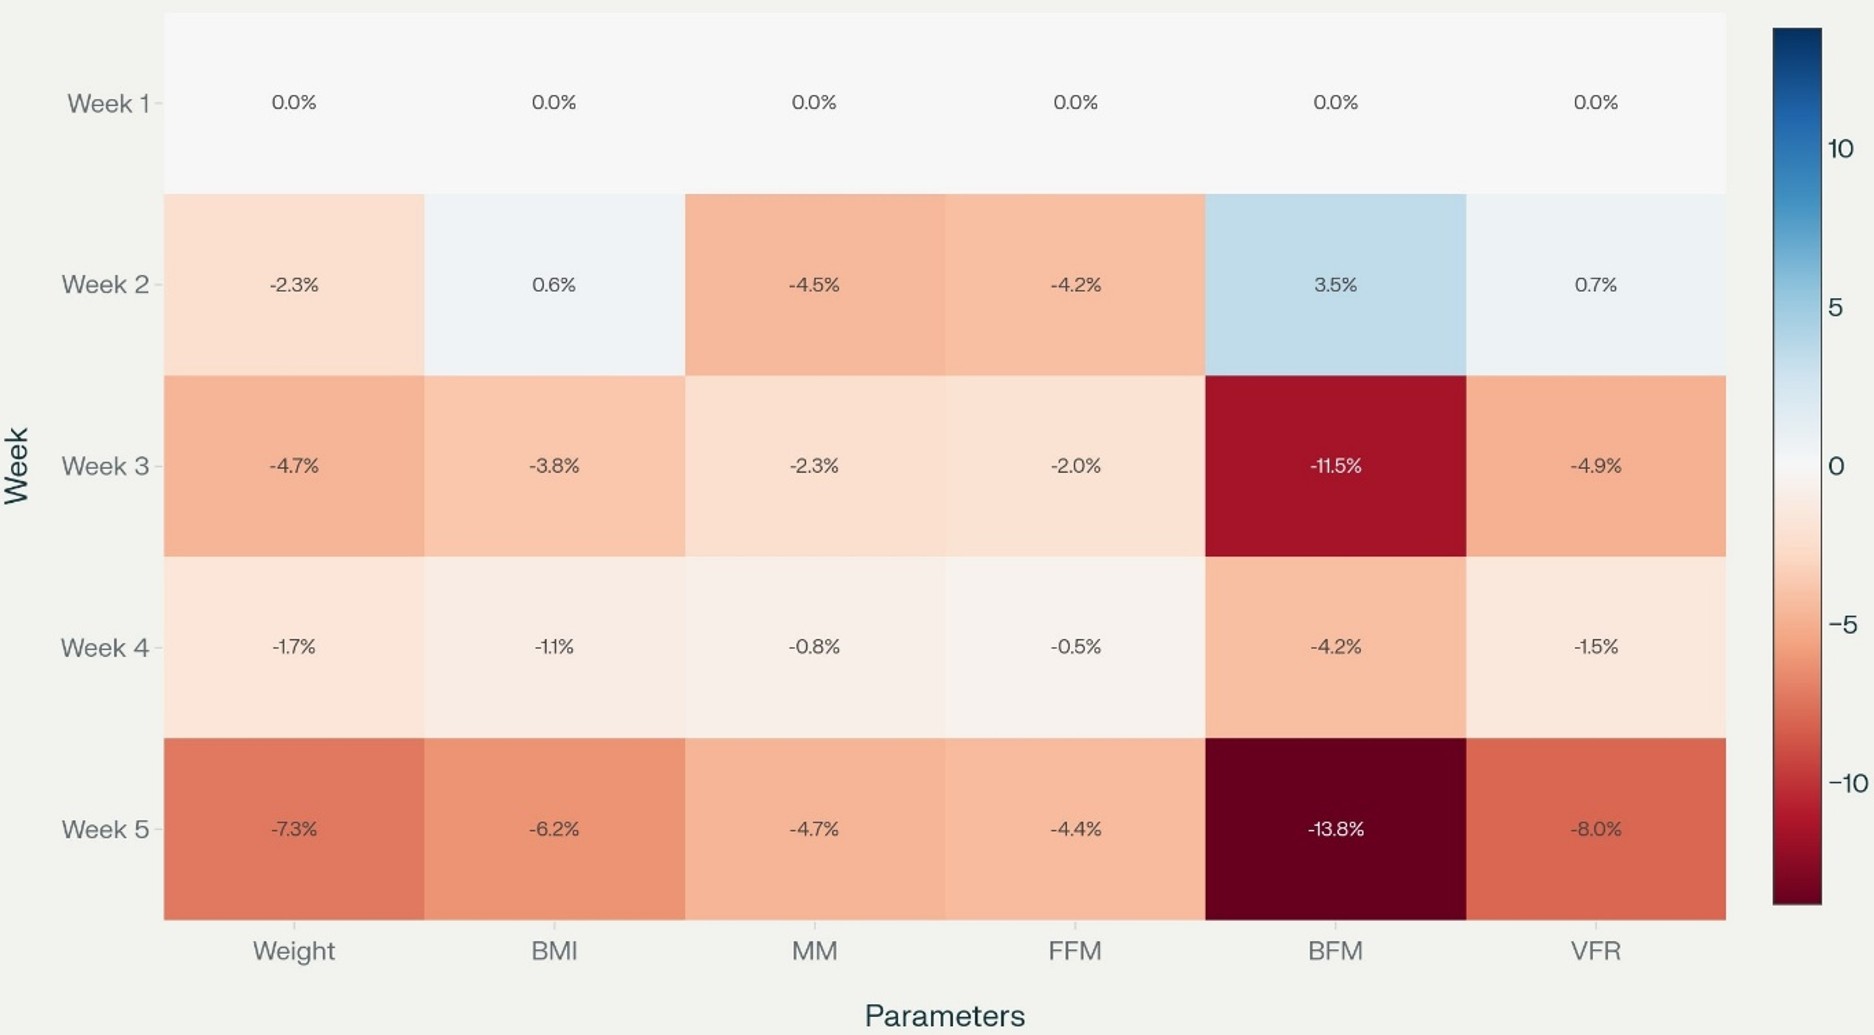Click the Week y-axis title
1874x1035 pixels.
point(17,466)
